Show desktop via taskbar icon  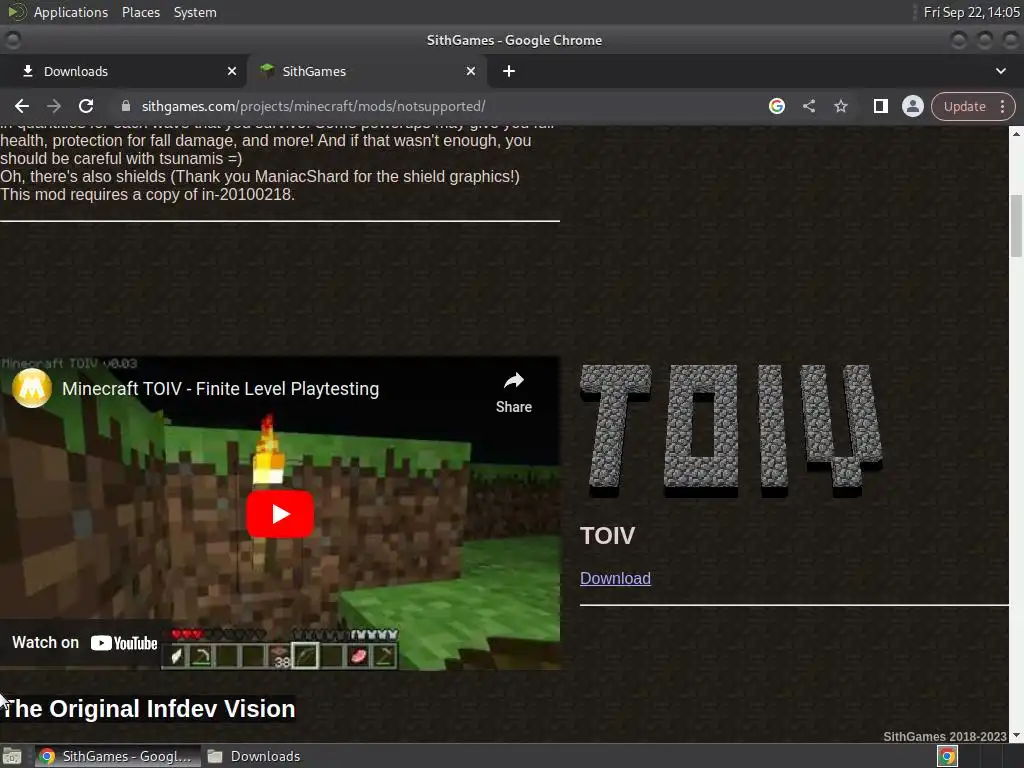pyautogui.click(x=12, y=756)
